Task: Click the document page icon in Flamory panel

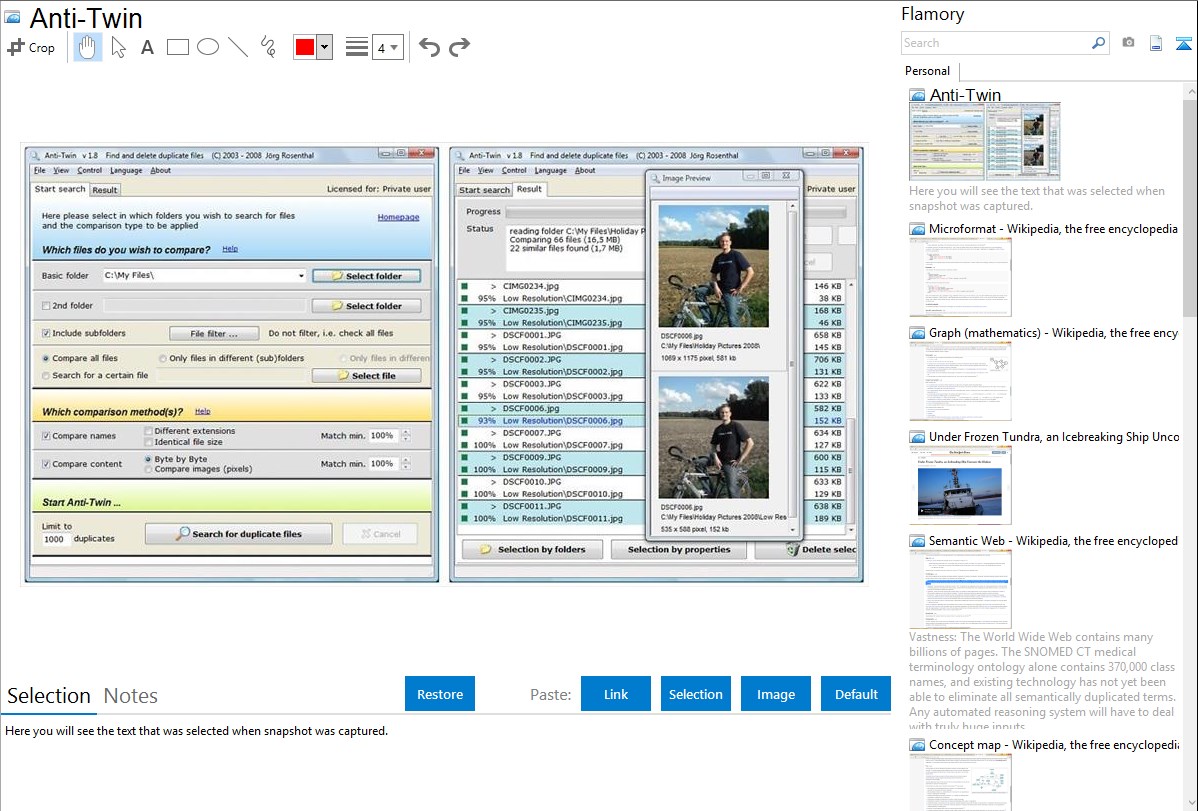Action: point(1156,43)
